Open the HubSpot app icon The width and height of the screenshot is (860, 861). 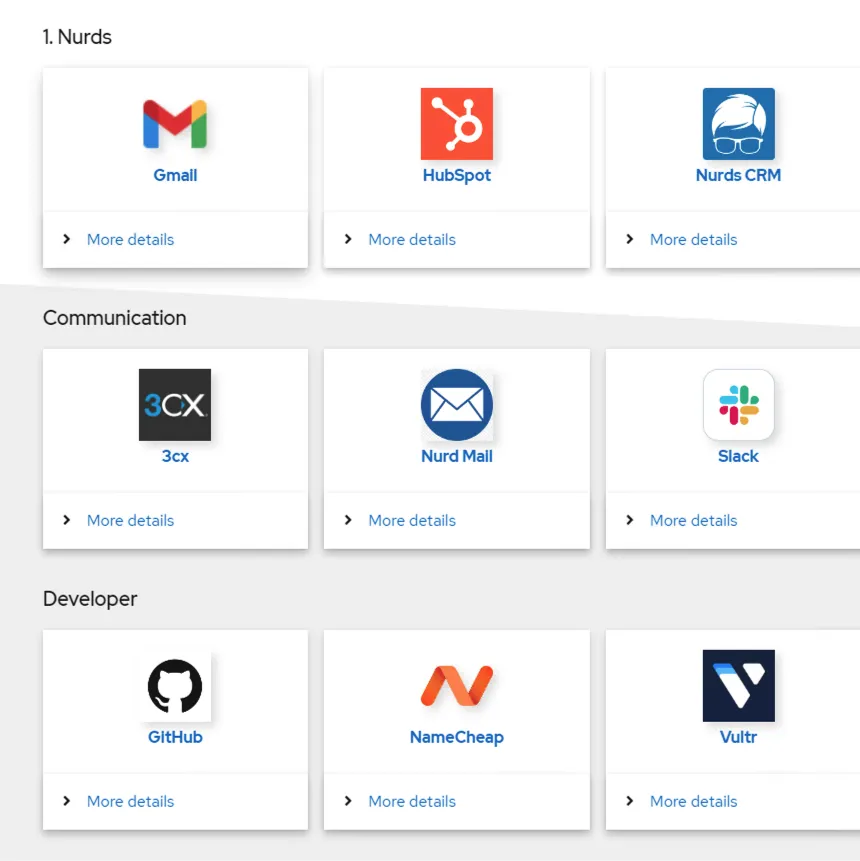point(456,124)
